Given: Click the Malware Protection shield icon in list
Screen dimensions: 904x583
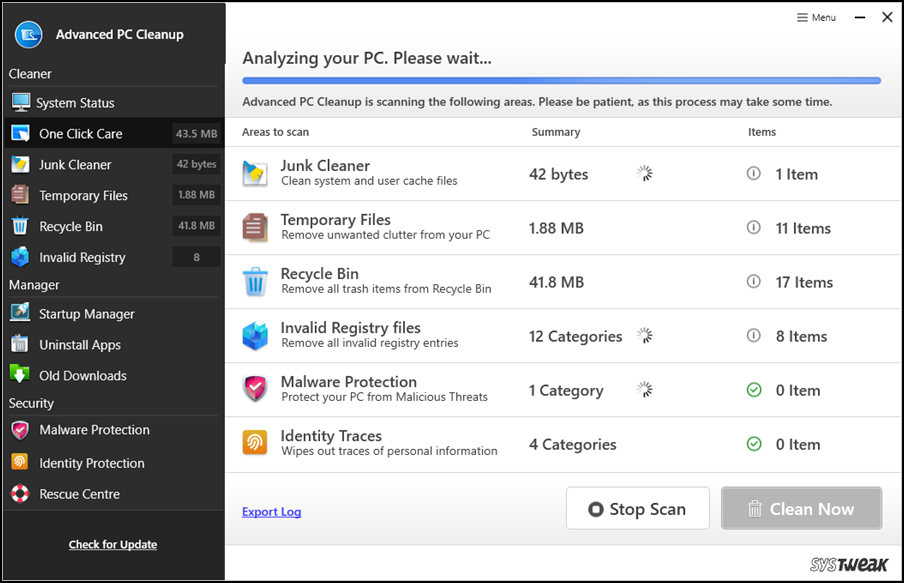Looking at the screenshot, I should [255, 390].
